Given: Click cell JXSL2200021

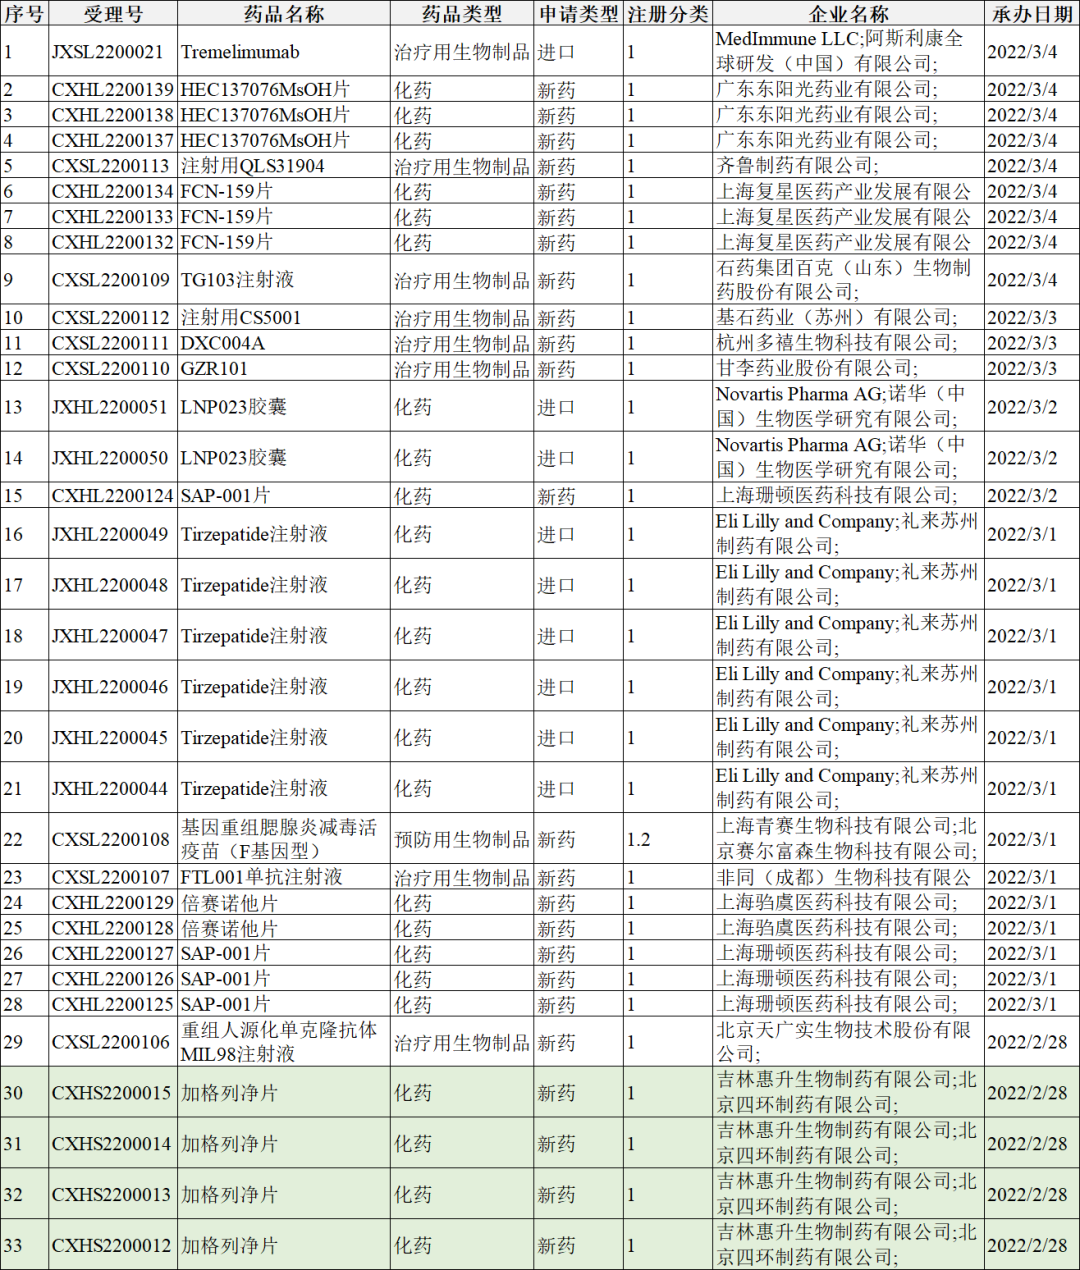Looking at the screenshot, I should pos(113,51).
